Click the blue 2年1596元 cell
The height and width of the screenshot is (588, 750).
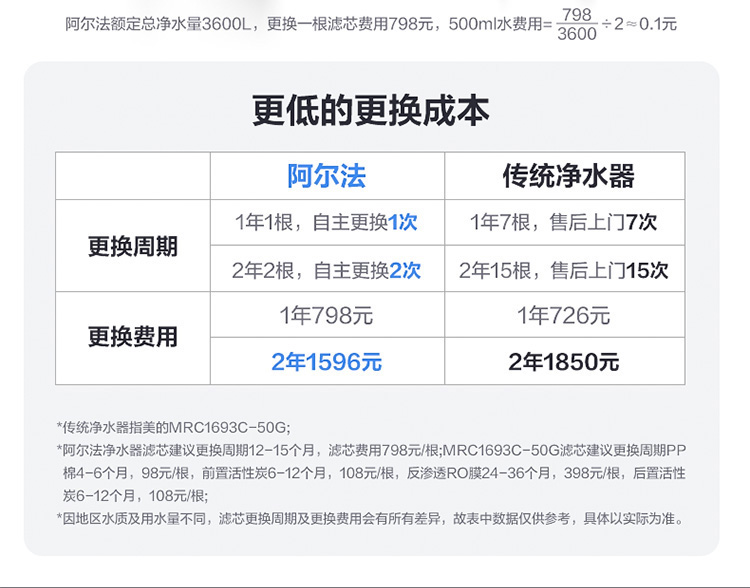coord(326,362)
